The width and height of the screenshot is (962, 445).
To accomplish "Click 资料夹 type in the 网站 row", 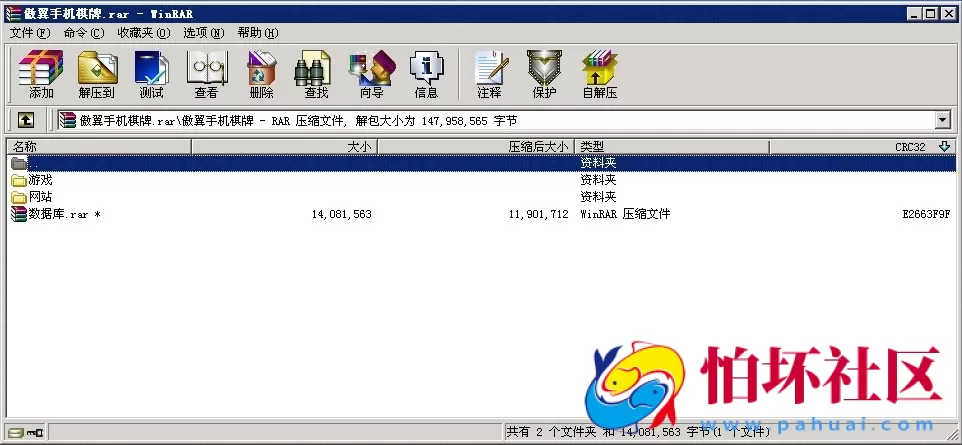I will click(598, 197).
